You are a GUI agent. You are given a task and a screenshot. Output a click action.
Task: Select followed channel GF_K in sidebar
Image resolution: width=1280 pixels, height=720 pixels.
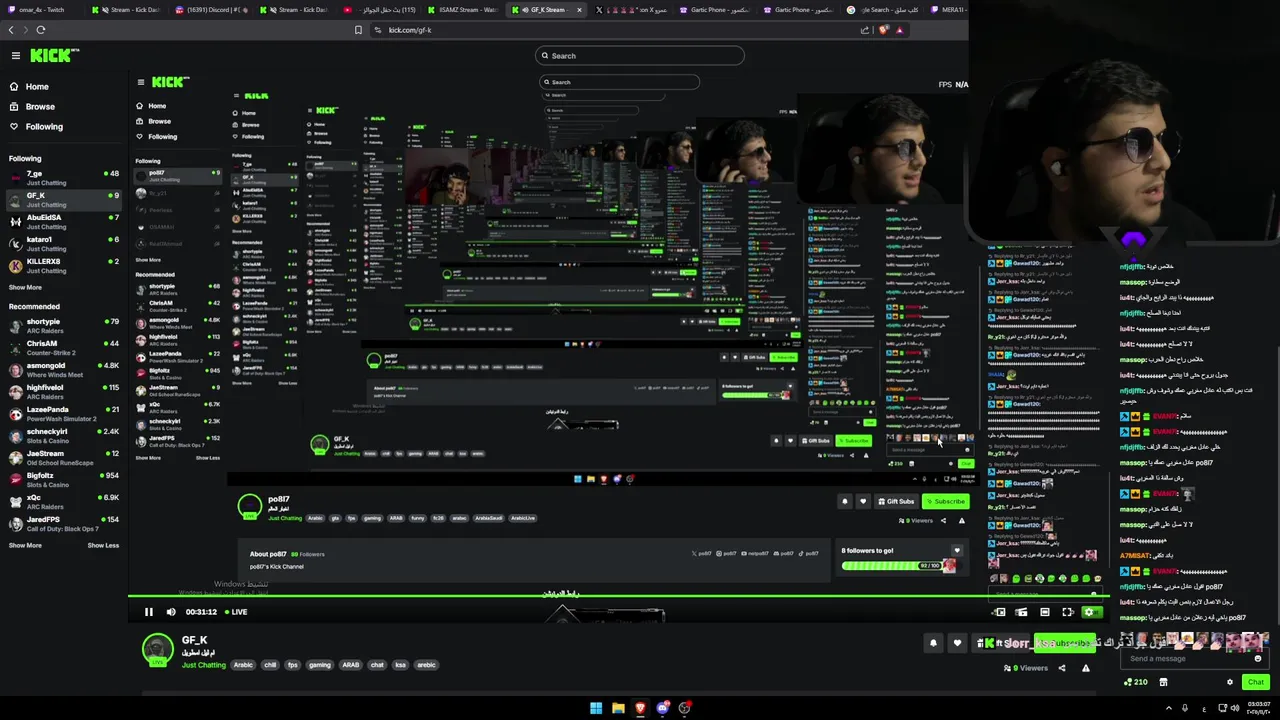(x=64, y=200)
